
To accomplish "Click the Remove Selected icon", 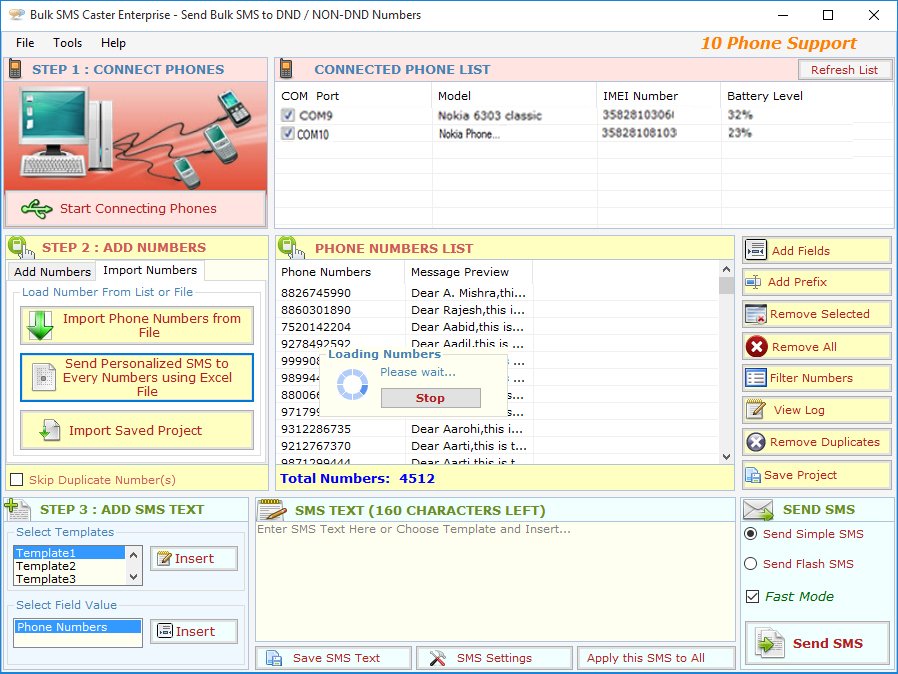I will click(x=755, y=314).
